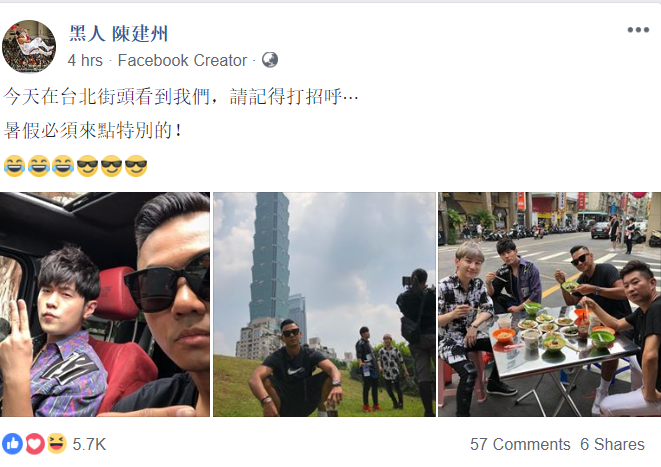Click the third crying-laughing emoji
Screen dimensions: 661x467
tap(63, 166)
